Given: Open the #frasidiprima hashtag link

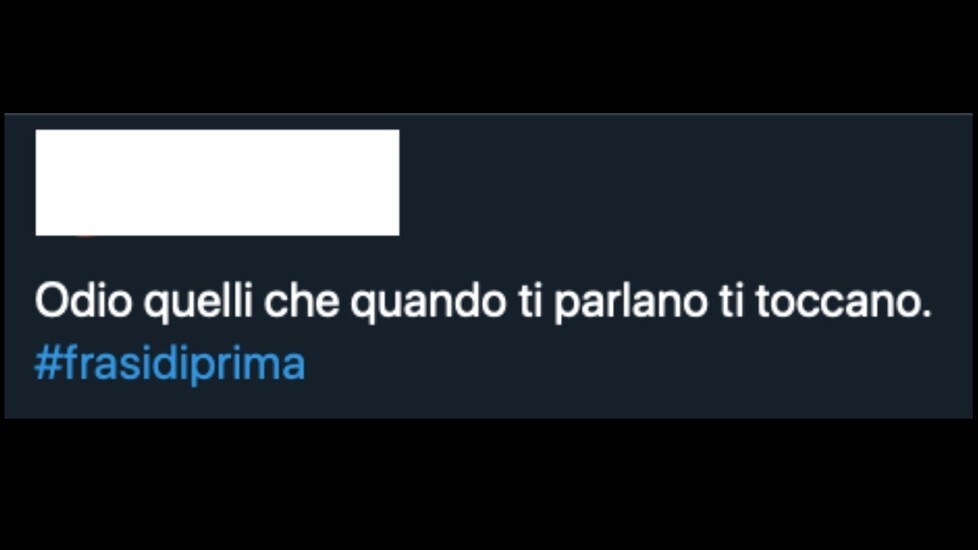Looking at the screenshot, I should [x=170, y=364].
